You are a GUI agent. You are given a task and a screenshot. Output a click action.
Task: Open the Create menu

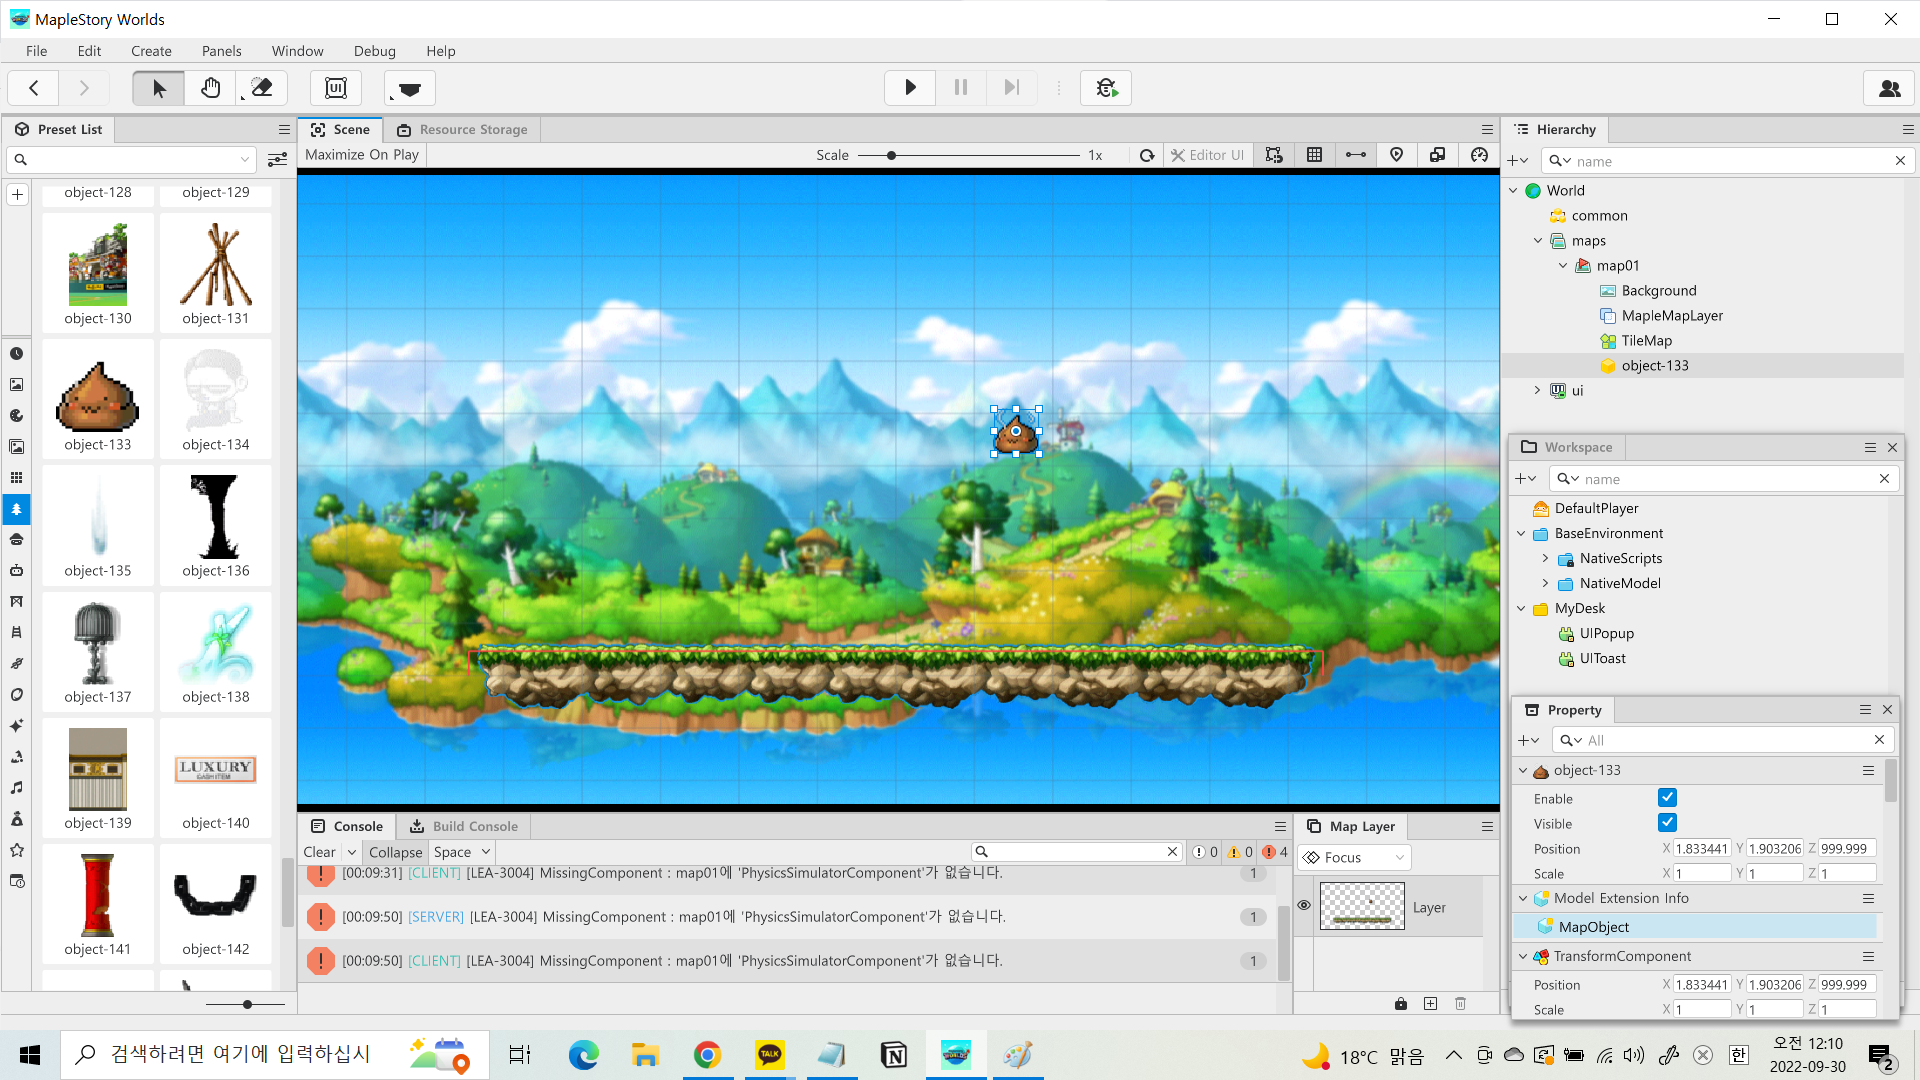pos(151,51)
